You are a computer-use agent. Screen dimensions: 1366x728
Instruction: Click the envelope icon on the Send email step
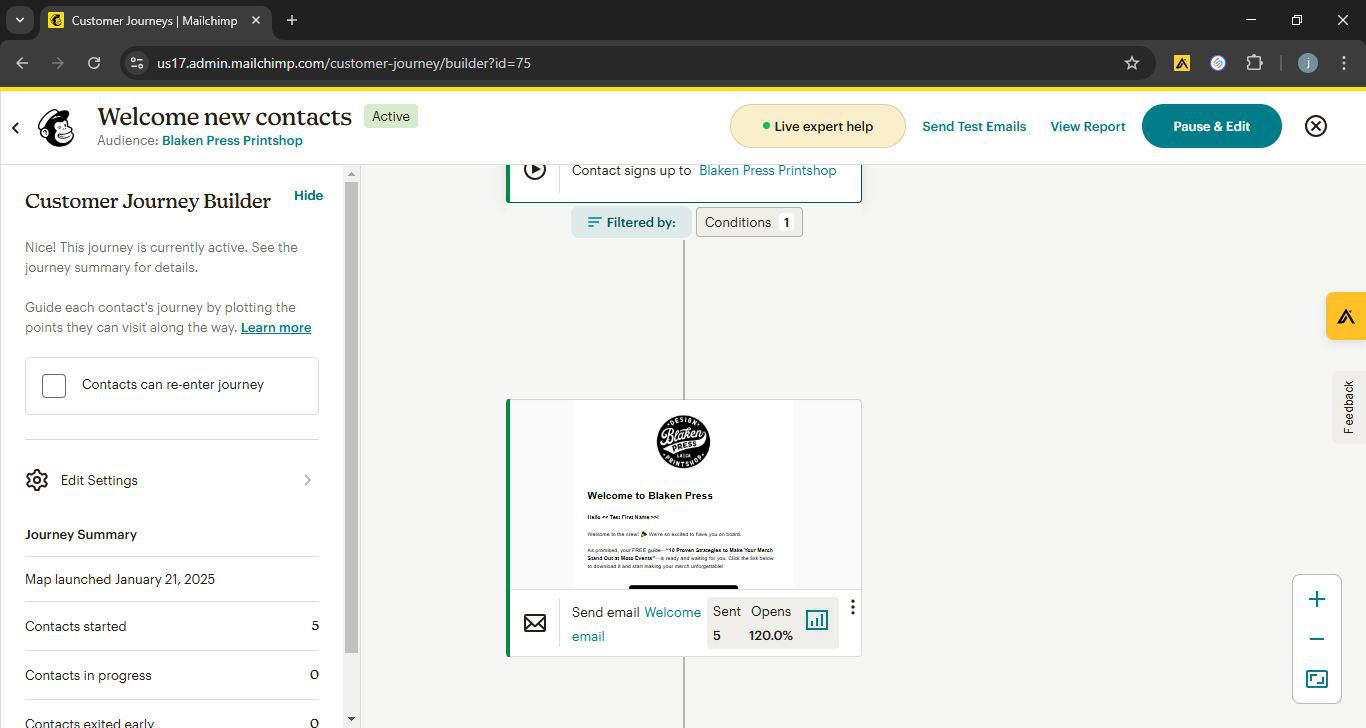pos(535,623)
